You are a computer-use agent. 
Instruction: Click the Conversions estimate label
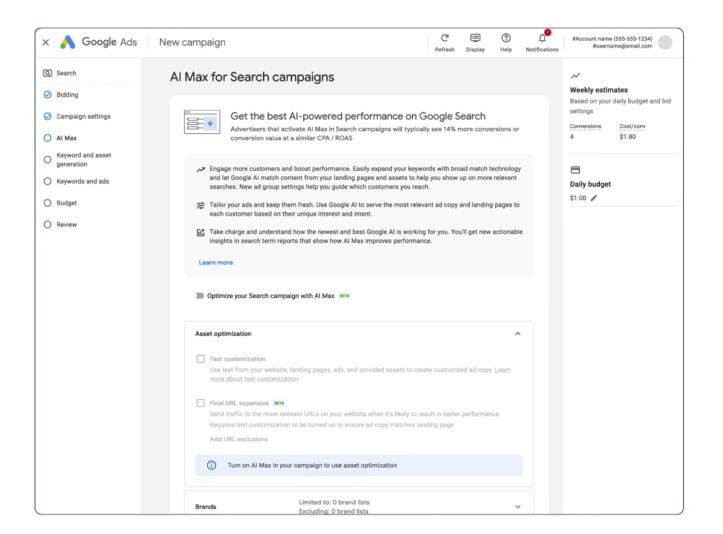[x=586, y=126]
